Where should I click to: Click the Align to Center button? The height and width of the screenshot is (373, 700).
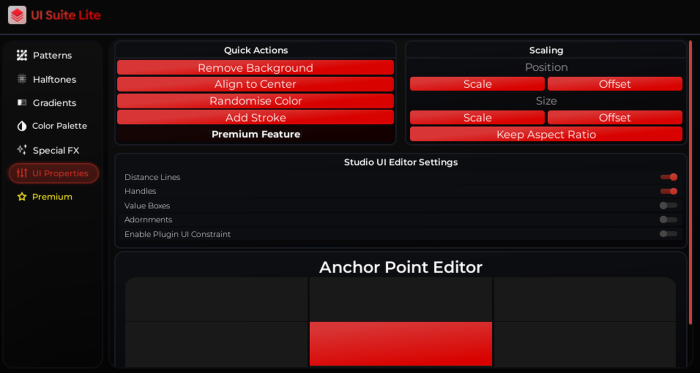click(255, 84)
